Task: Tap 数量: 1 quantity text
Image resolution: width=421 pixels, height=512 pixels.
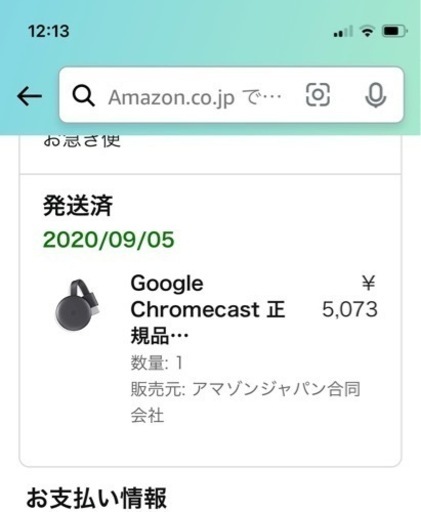Action: pyautogui.click(x=157, y=363)
